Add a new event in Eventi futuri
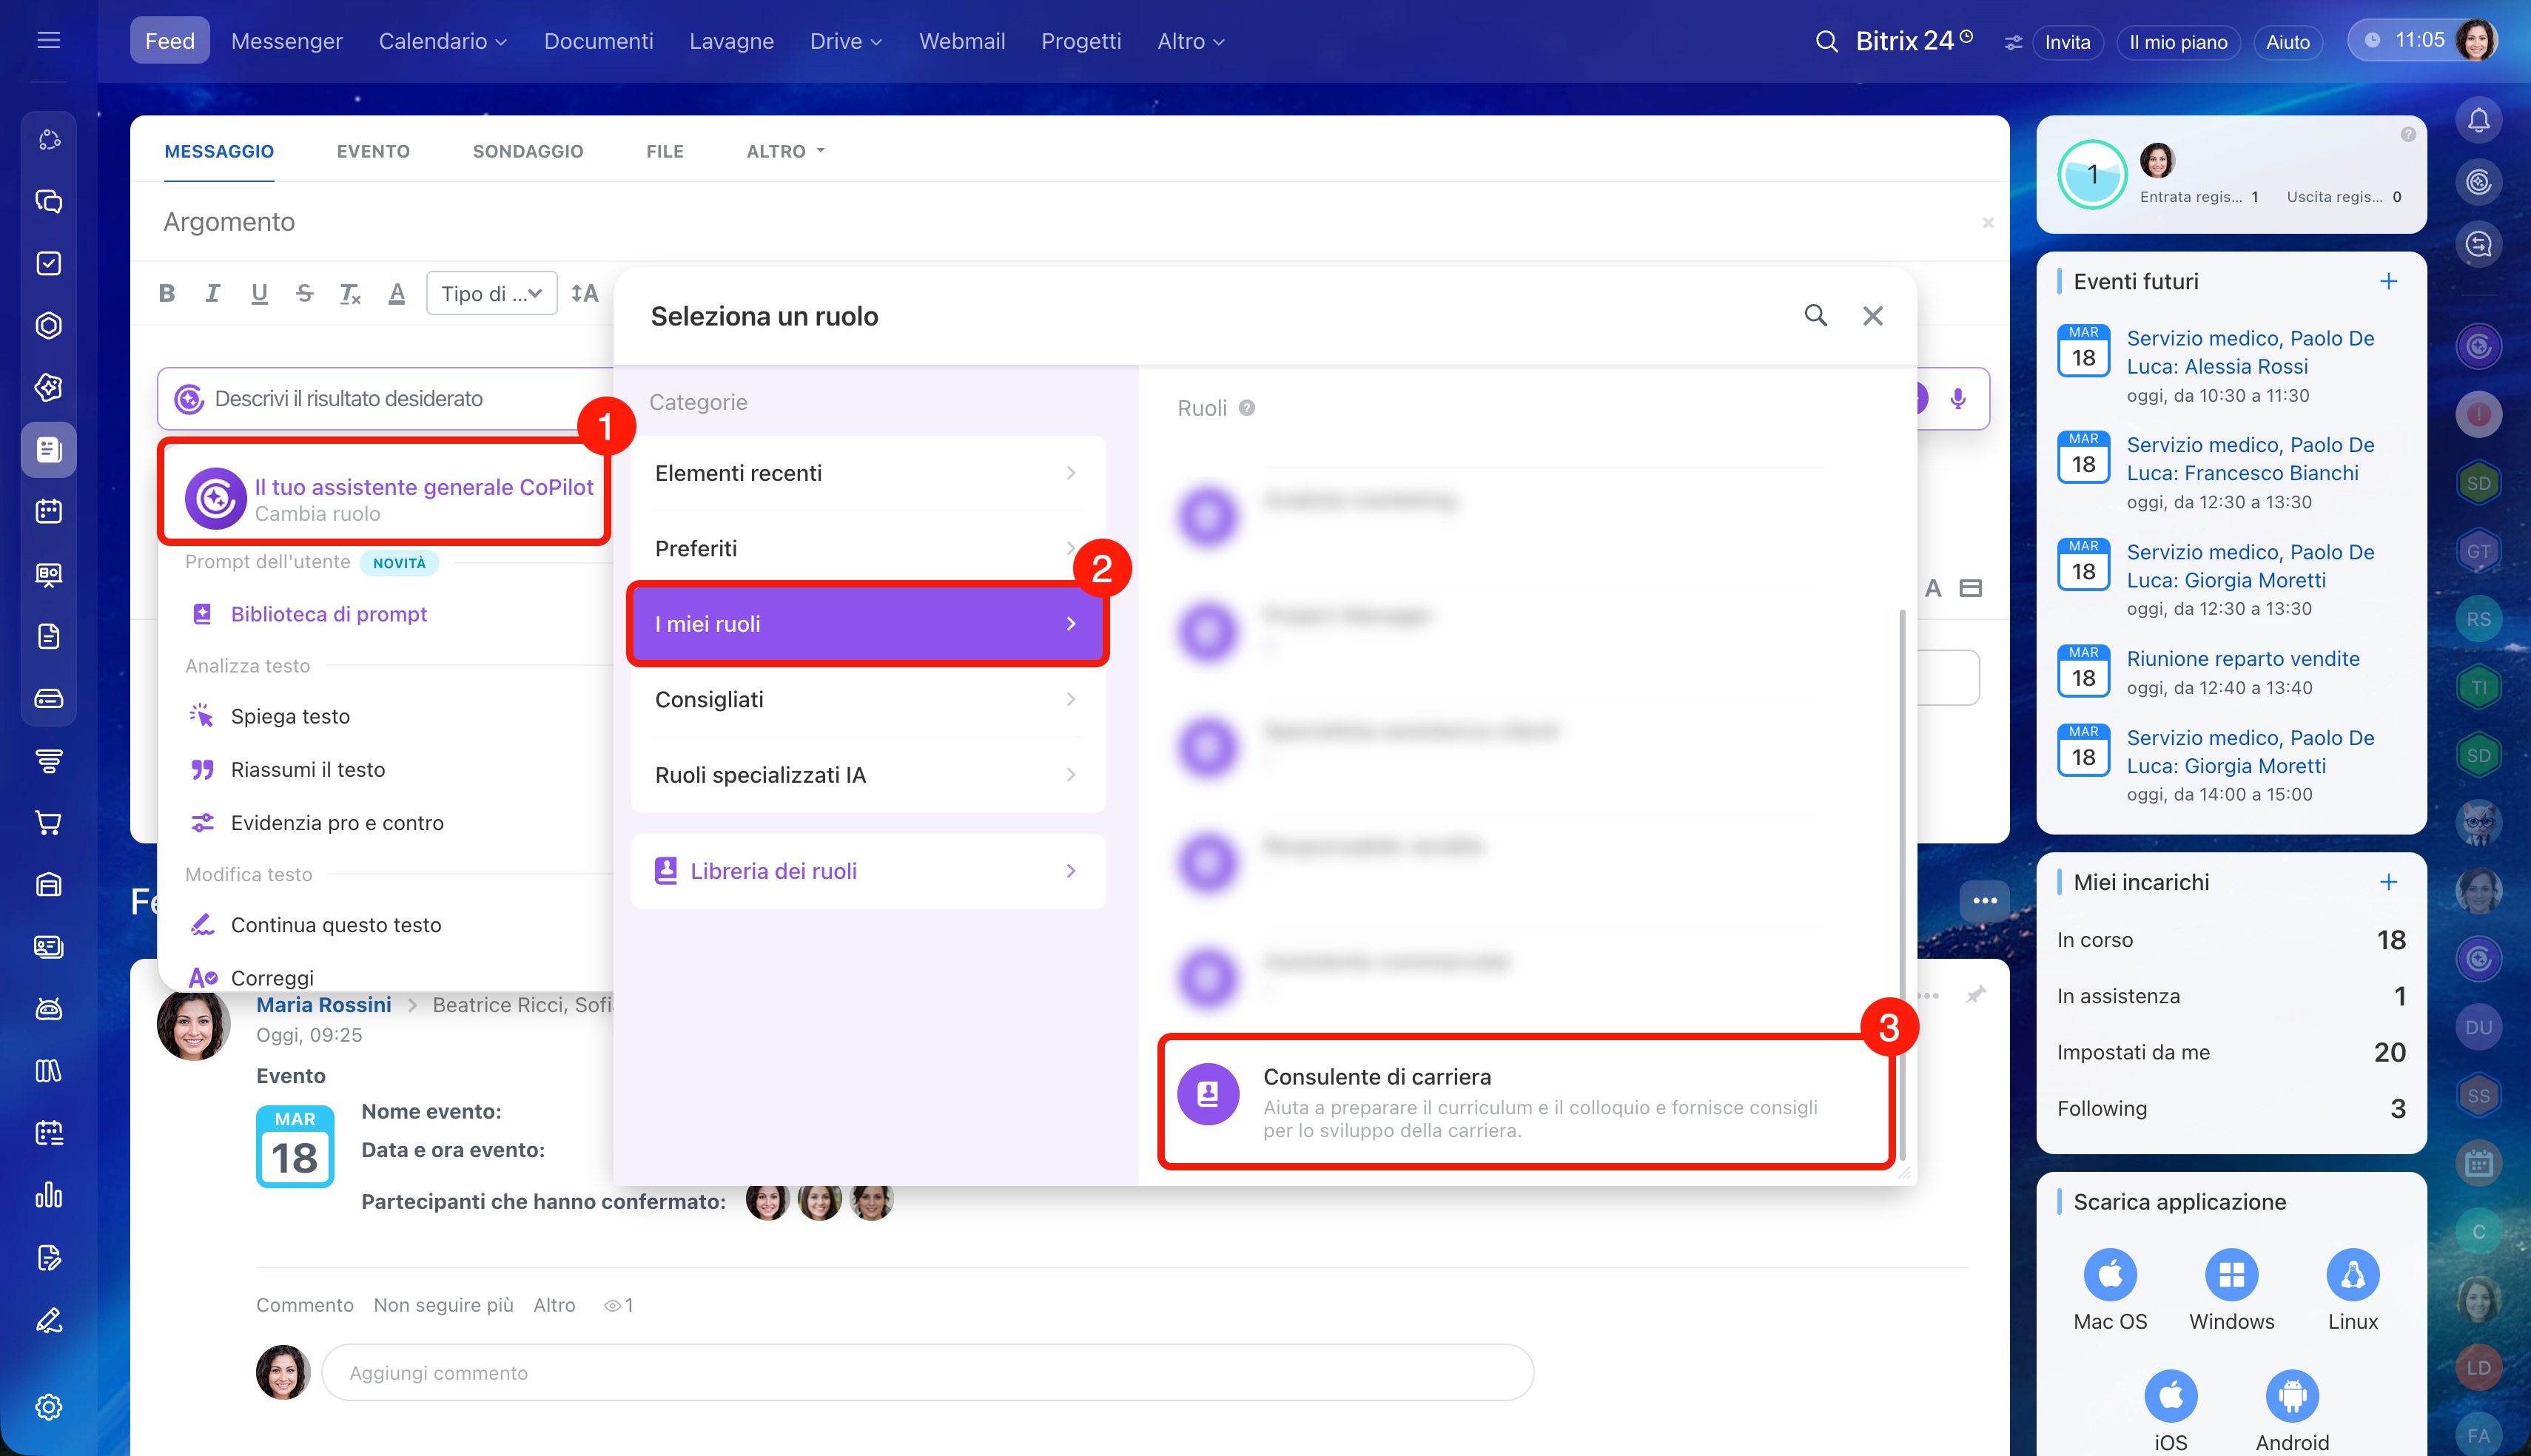Screen dimensions: 2531x1456 [2388, 282]
